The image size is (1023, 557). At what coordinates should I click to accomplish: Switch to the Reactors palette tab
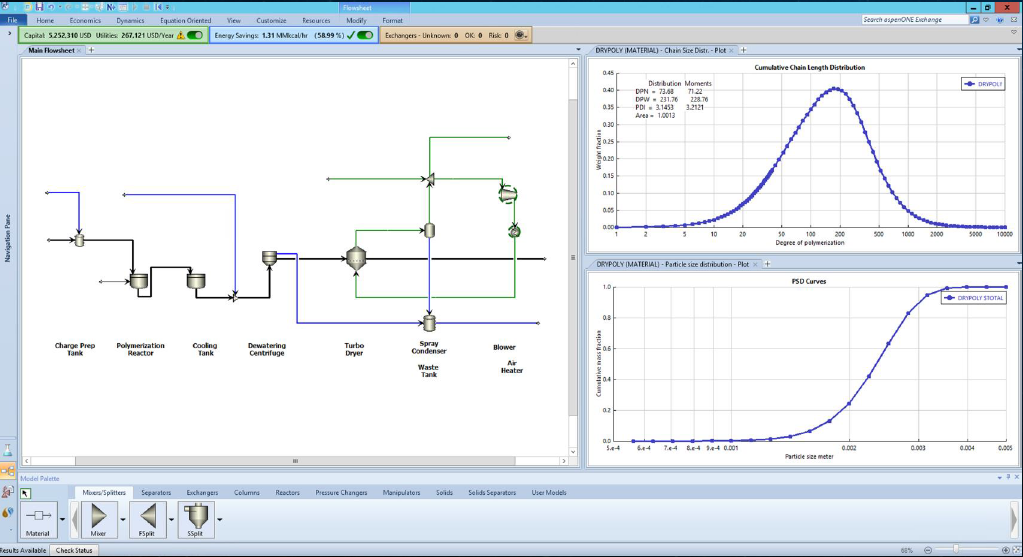(x=287, y=492)
